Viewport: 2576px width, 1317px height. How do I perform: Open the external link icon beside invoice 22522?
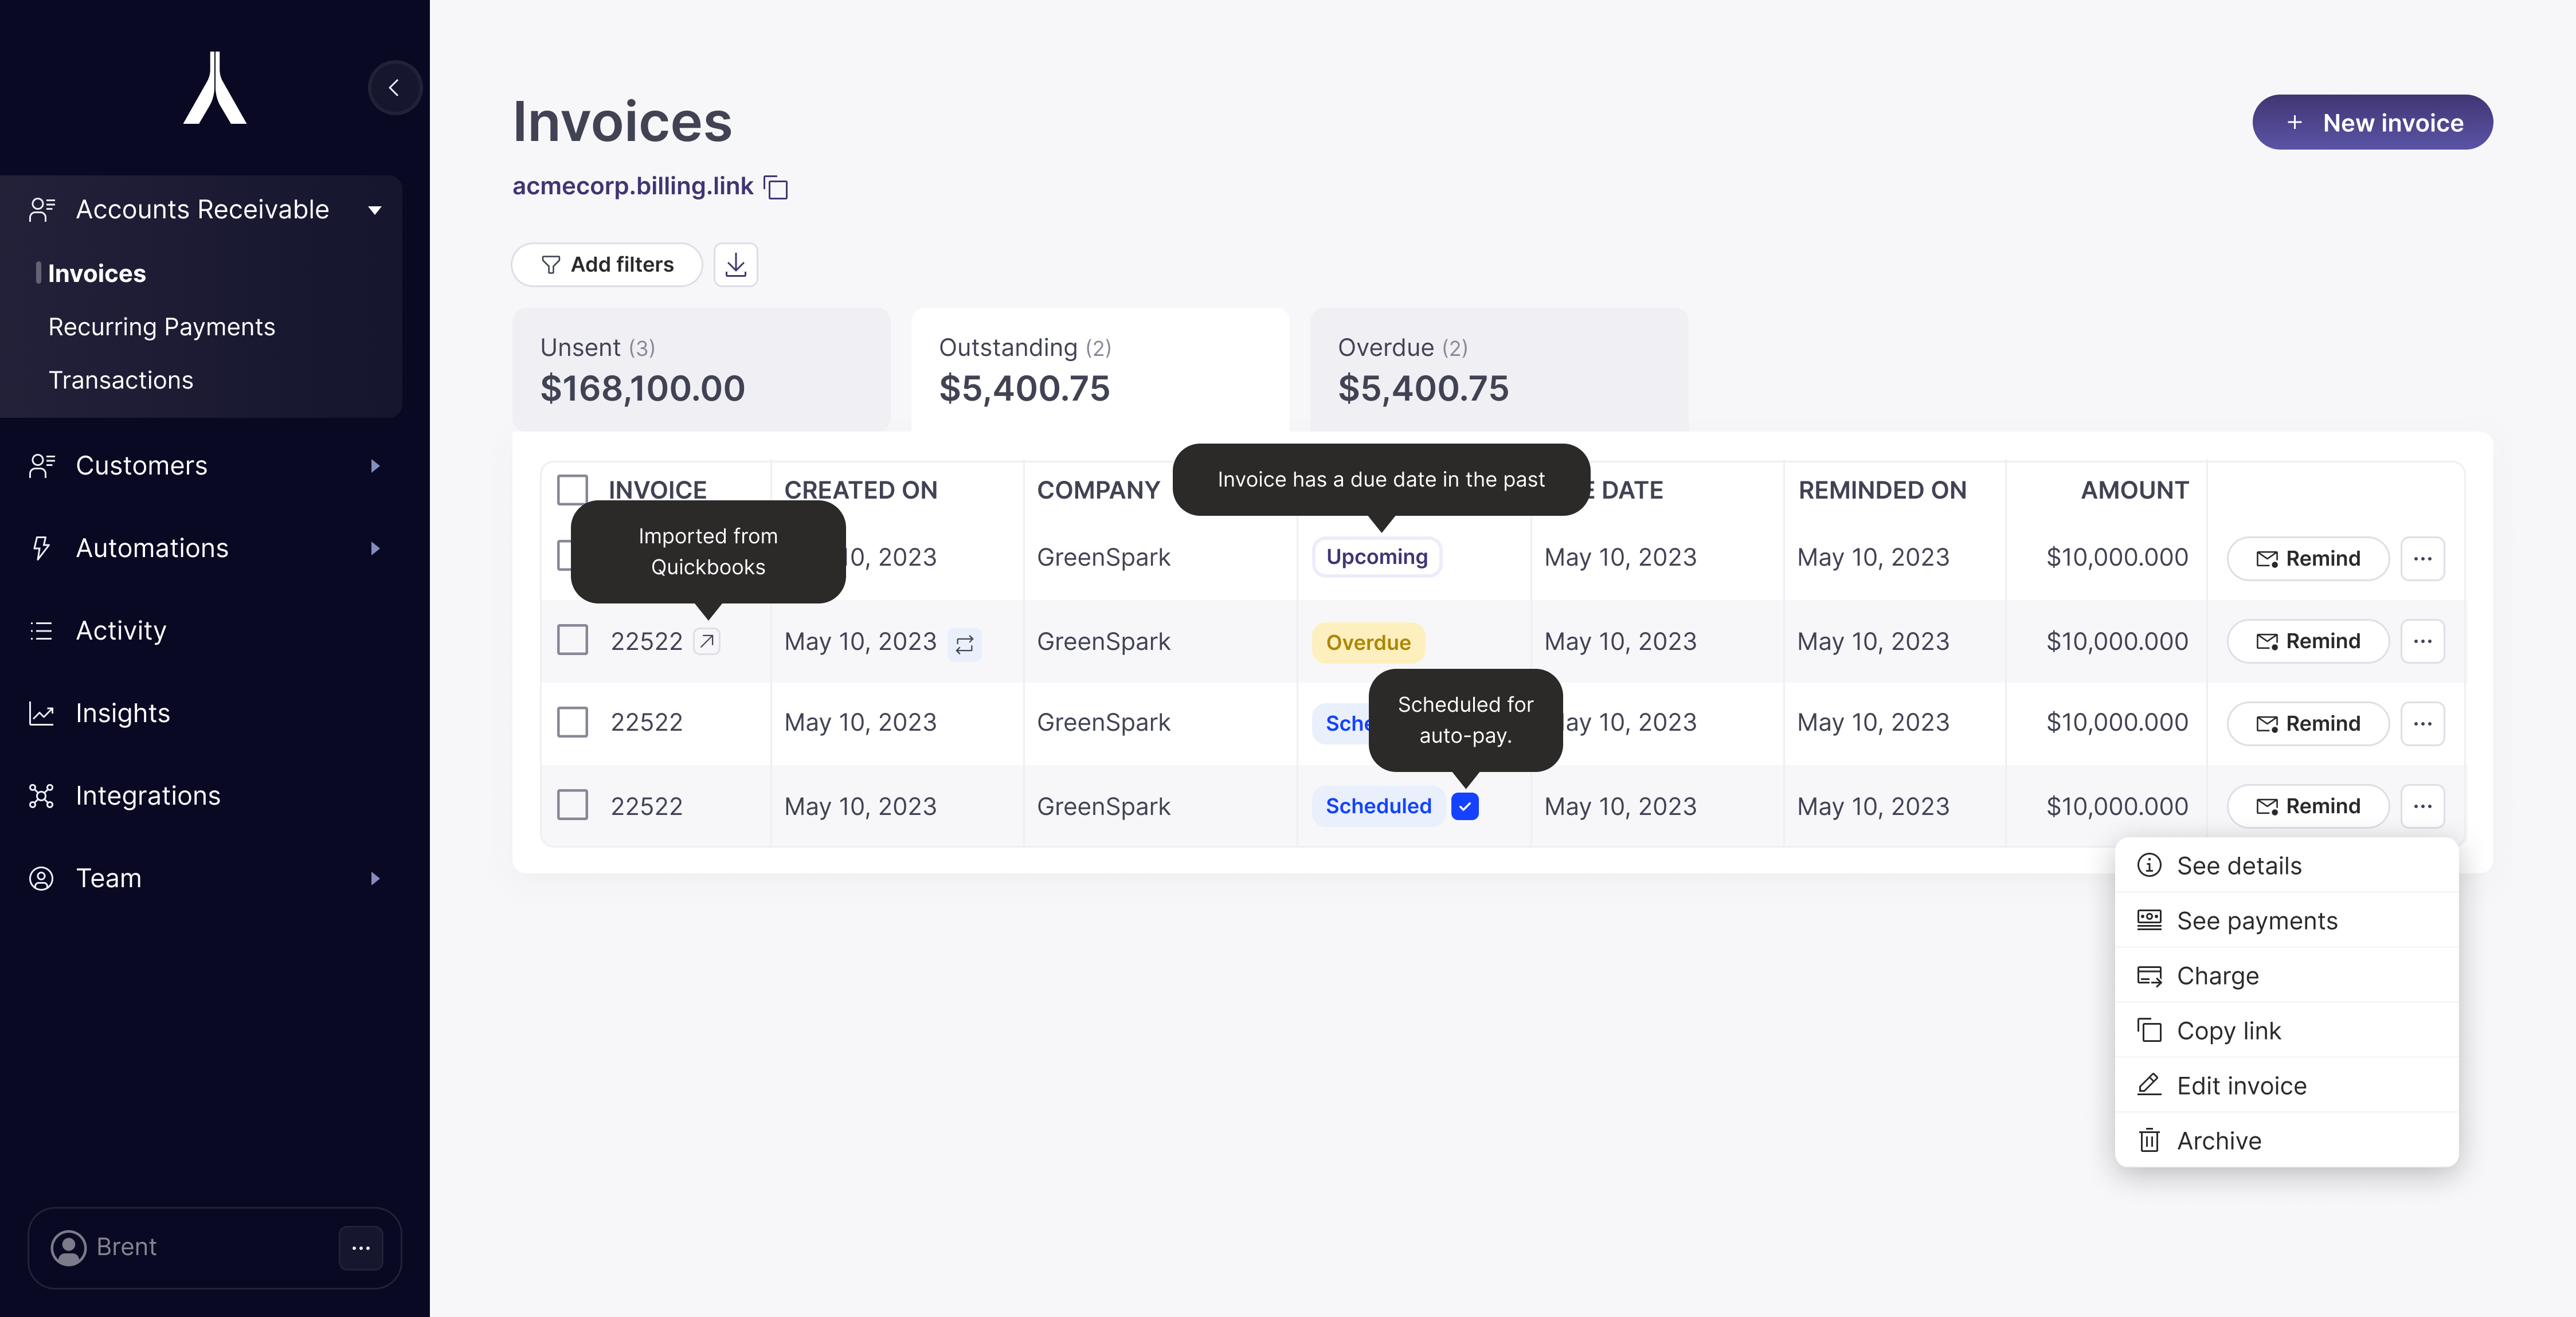point(708,641)
